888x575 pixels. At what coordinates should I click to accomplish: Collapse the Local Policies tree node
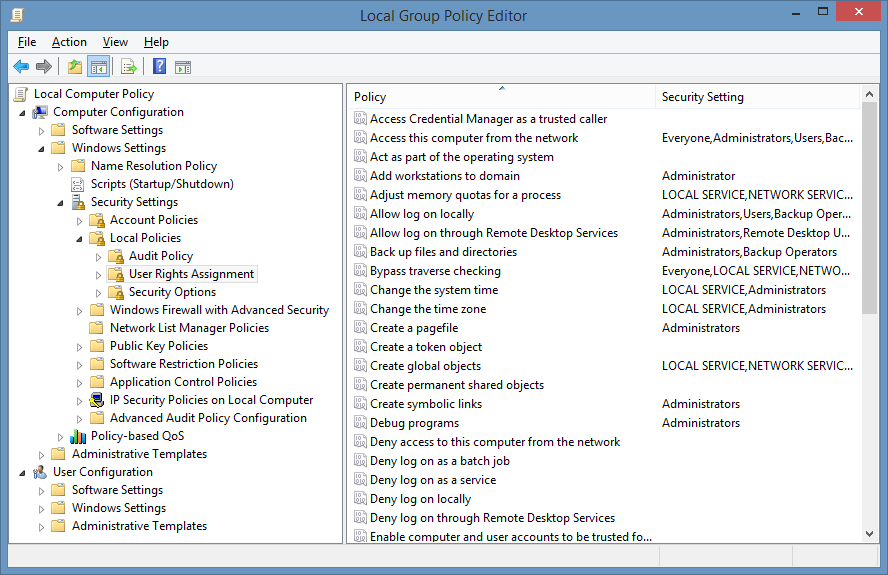tap(79, 239)
